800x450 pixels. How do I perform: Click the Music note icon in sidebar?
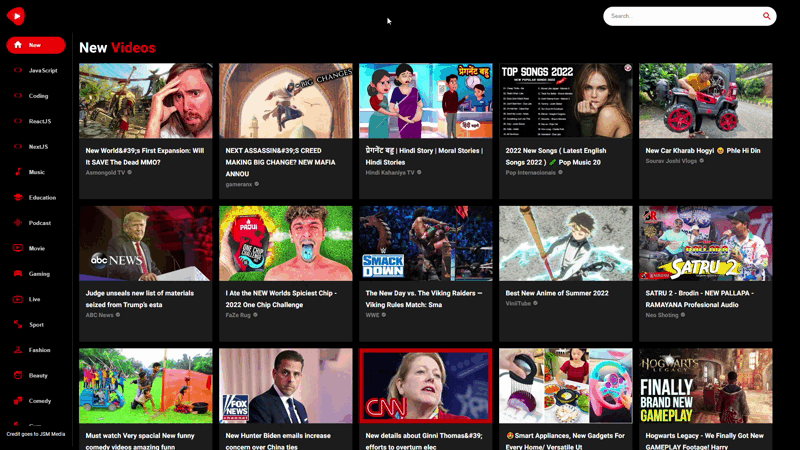[18, 172]
